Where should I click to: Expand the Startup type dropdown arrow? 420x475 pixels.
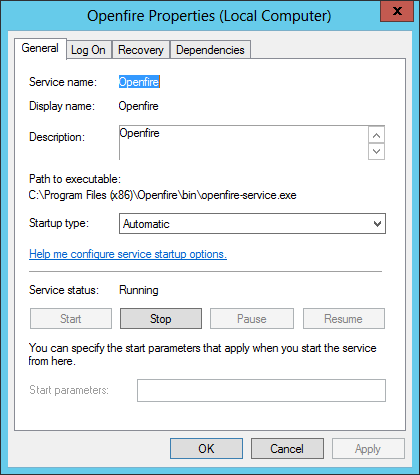377,224
